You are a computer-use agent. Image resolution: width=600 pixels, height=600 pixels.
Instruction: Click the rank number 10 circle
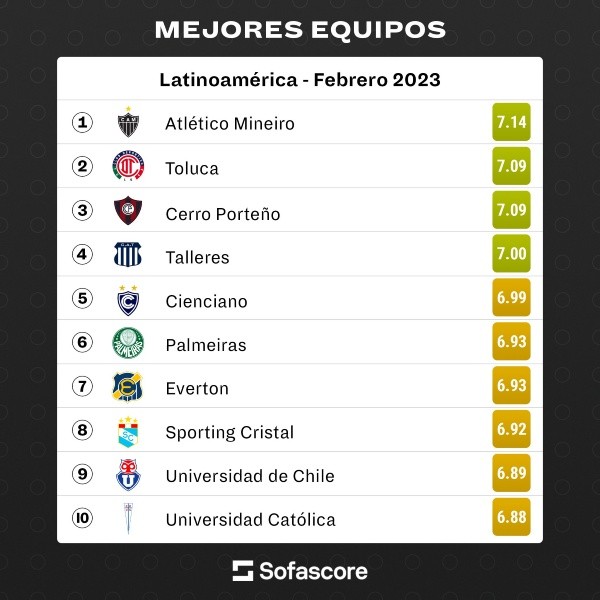click(82, 519)
